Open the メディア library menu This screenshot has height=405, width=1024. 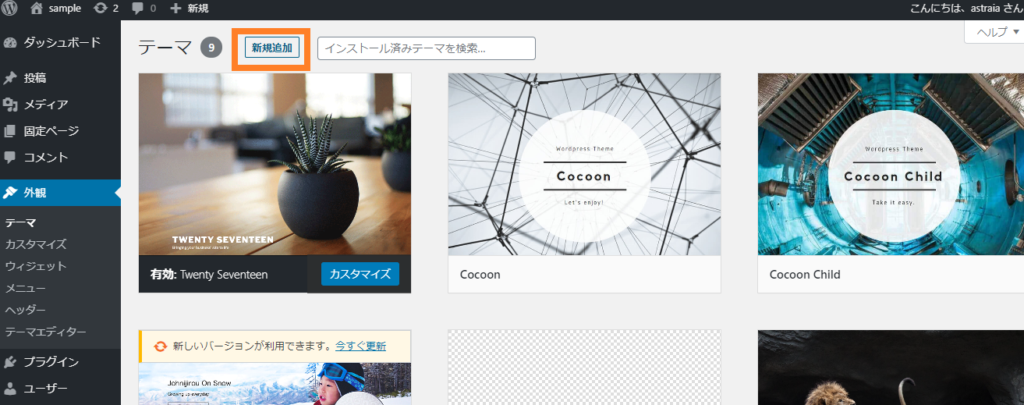tap(45, 104)
